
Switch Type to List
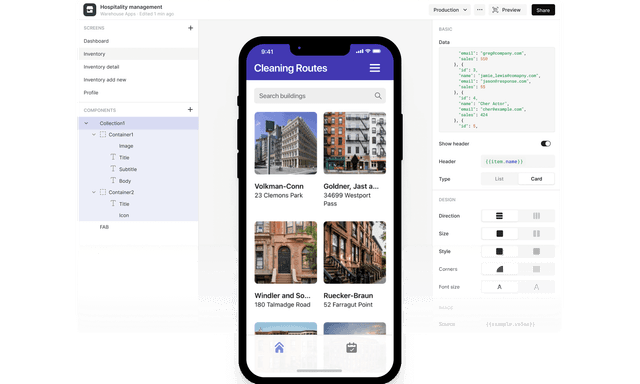(499, 179)
